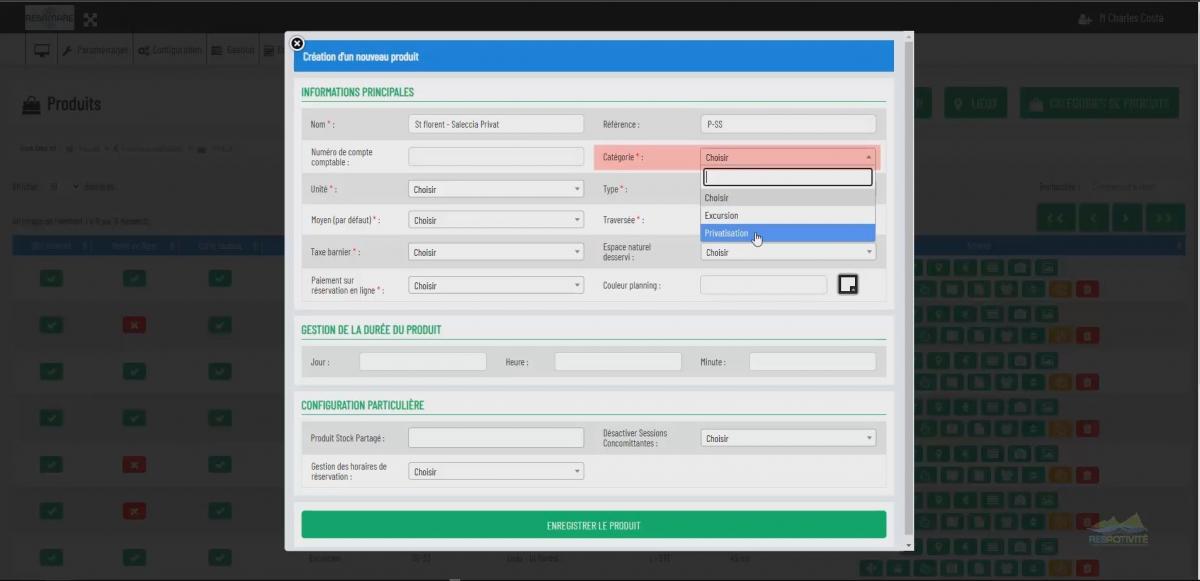The width and height of the screenshot is (1200, 581).
Task: Go to next page with > button
Action: [x=1127, y=217]
